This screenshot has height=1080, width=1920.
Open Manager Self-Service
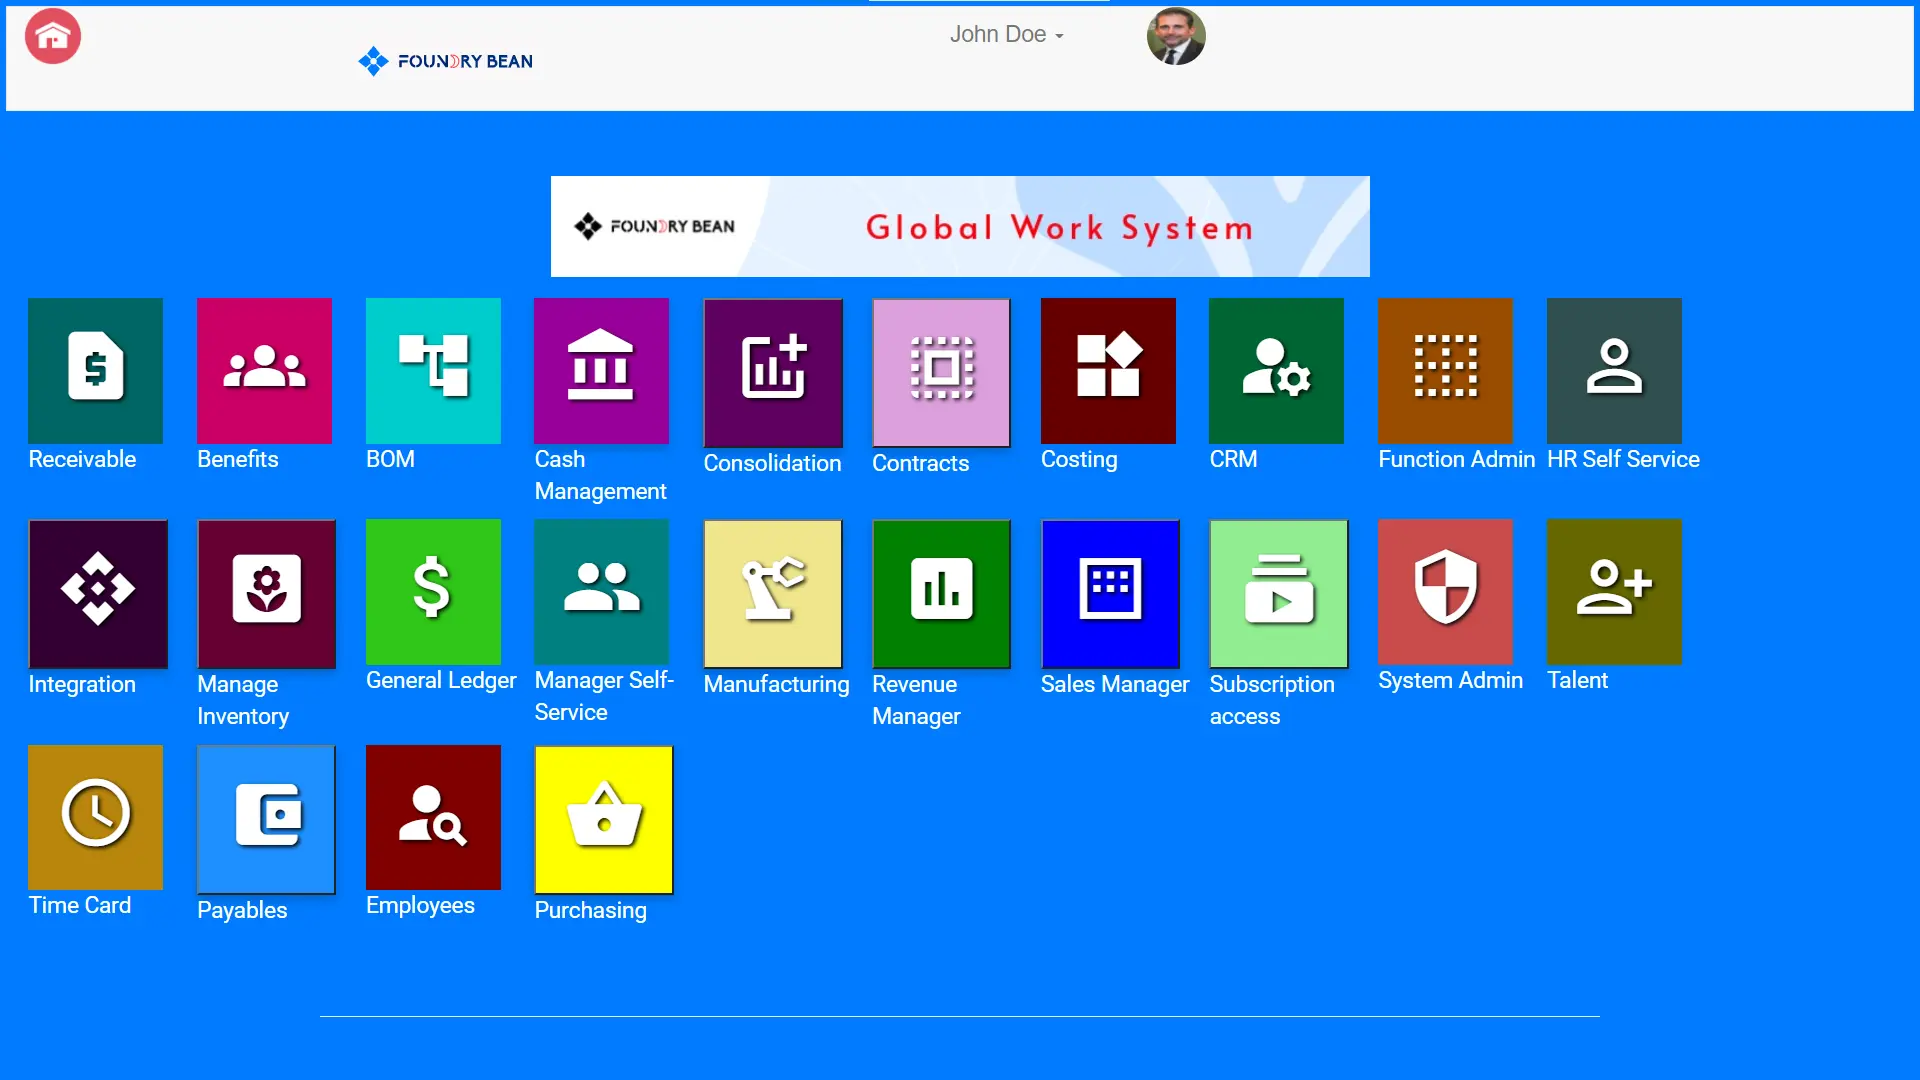[x=601, y=592]
